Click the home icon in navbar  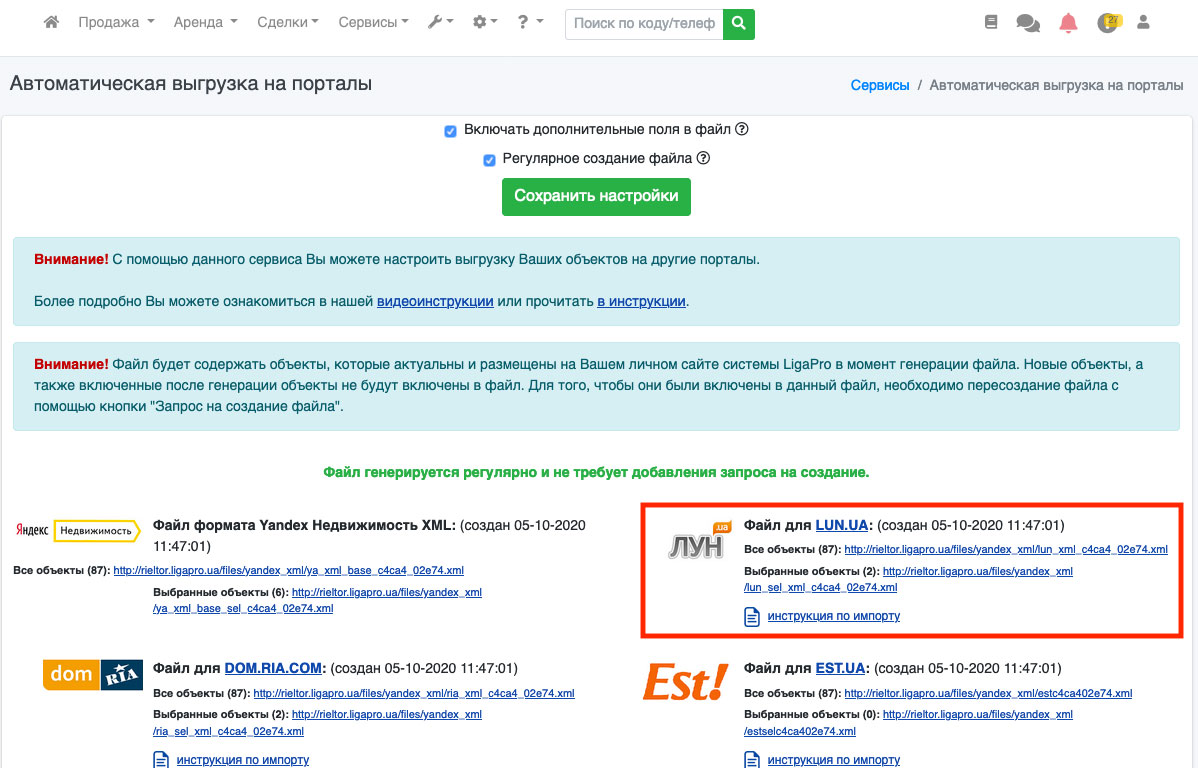pyautogui.click(x=52, y=22)
